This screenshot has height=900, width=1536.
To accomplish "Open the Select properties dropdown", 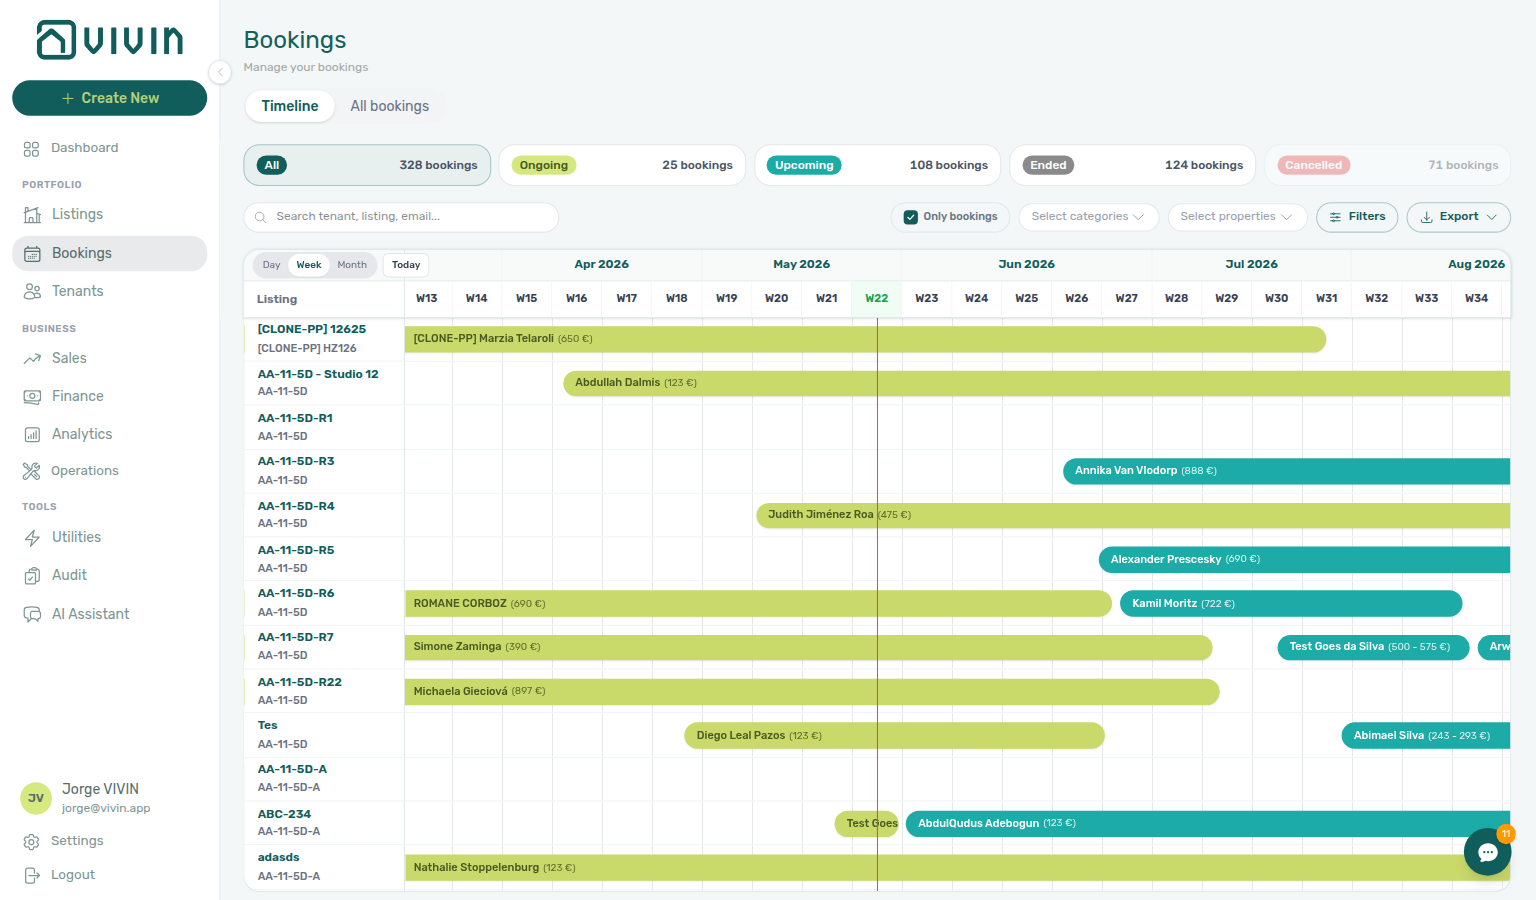I will 1237,217.
